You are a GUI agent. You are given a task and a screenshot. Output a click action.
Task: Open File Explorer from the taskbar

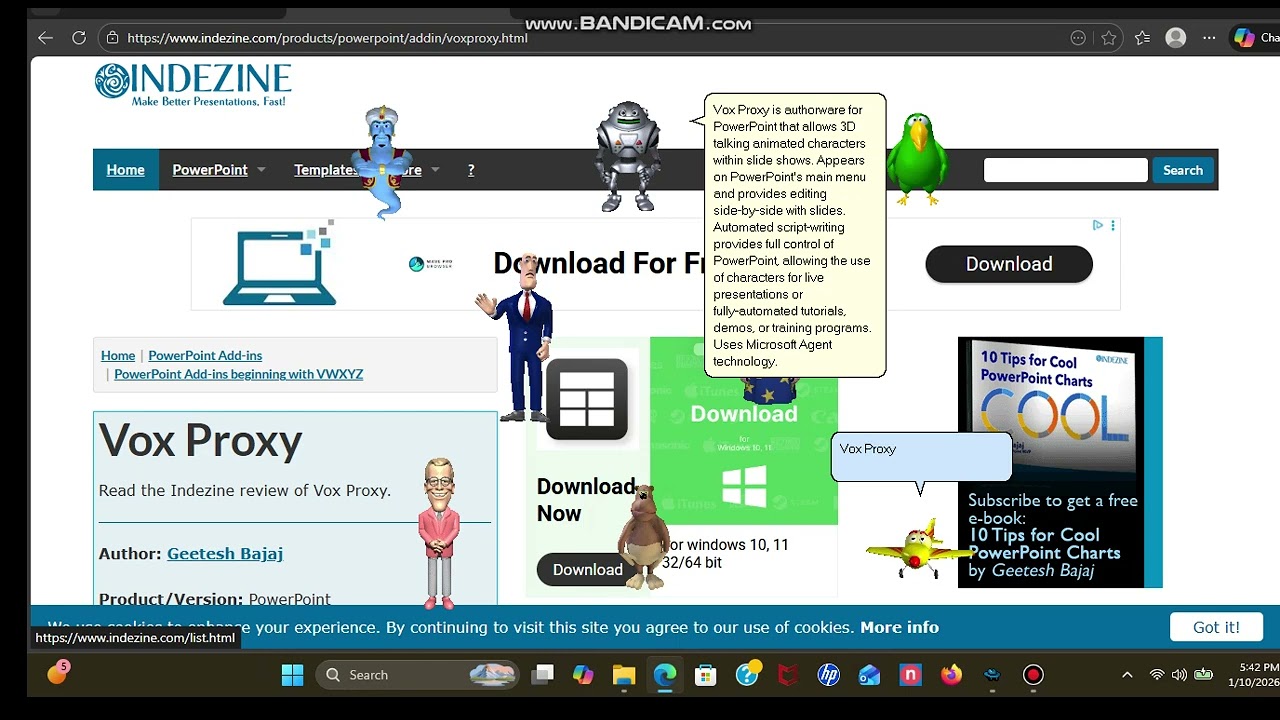[624, 675]
